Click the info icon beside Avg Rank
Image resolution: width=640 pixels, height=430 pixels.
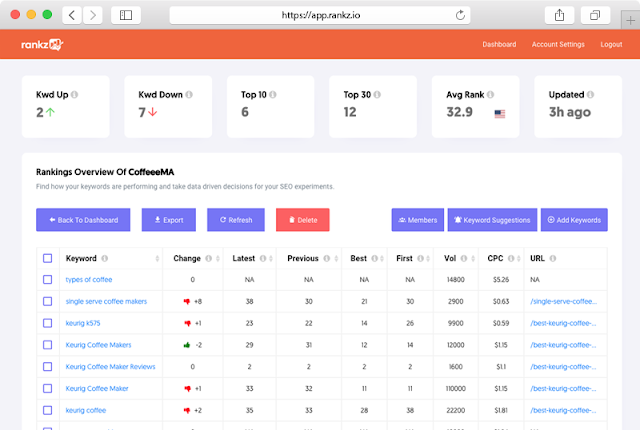tap(490, 95)
